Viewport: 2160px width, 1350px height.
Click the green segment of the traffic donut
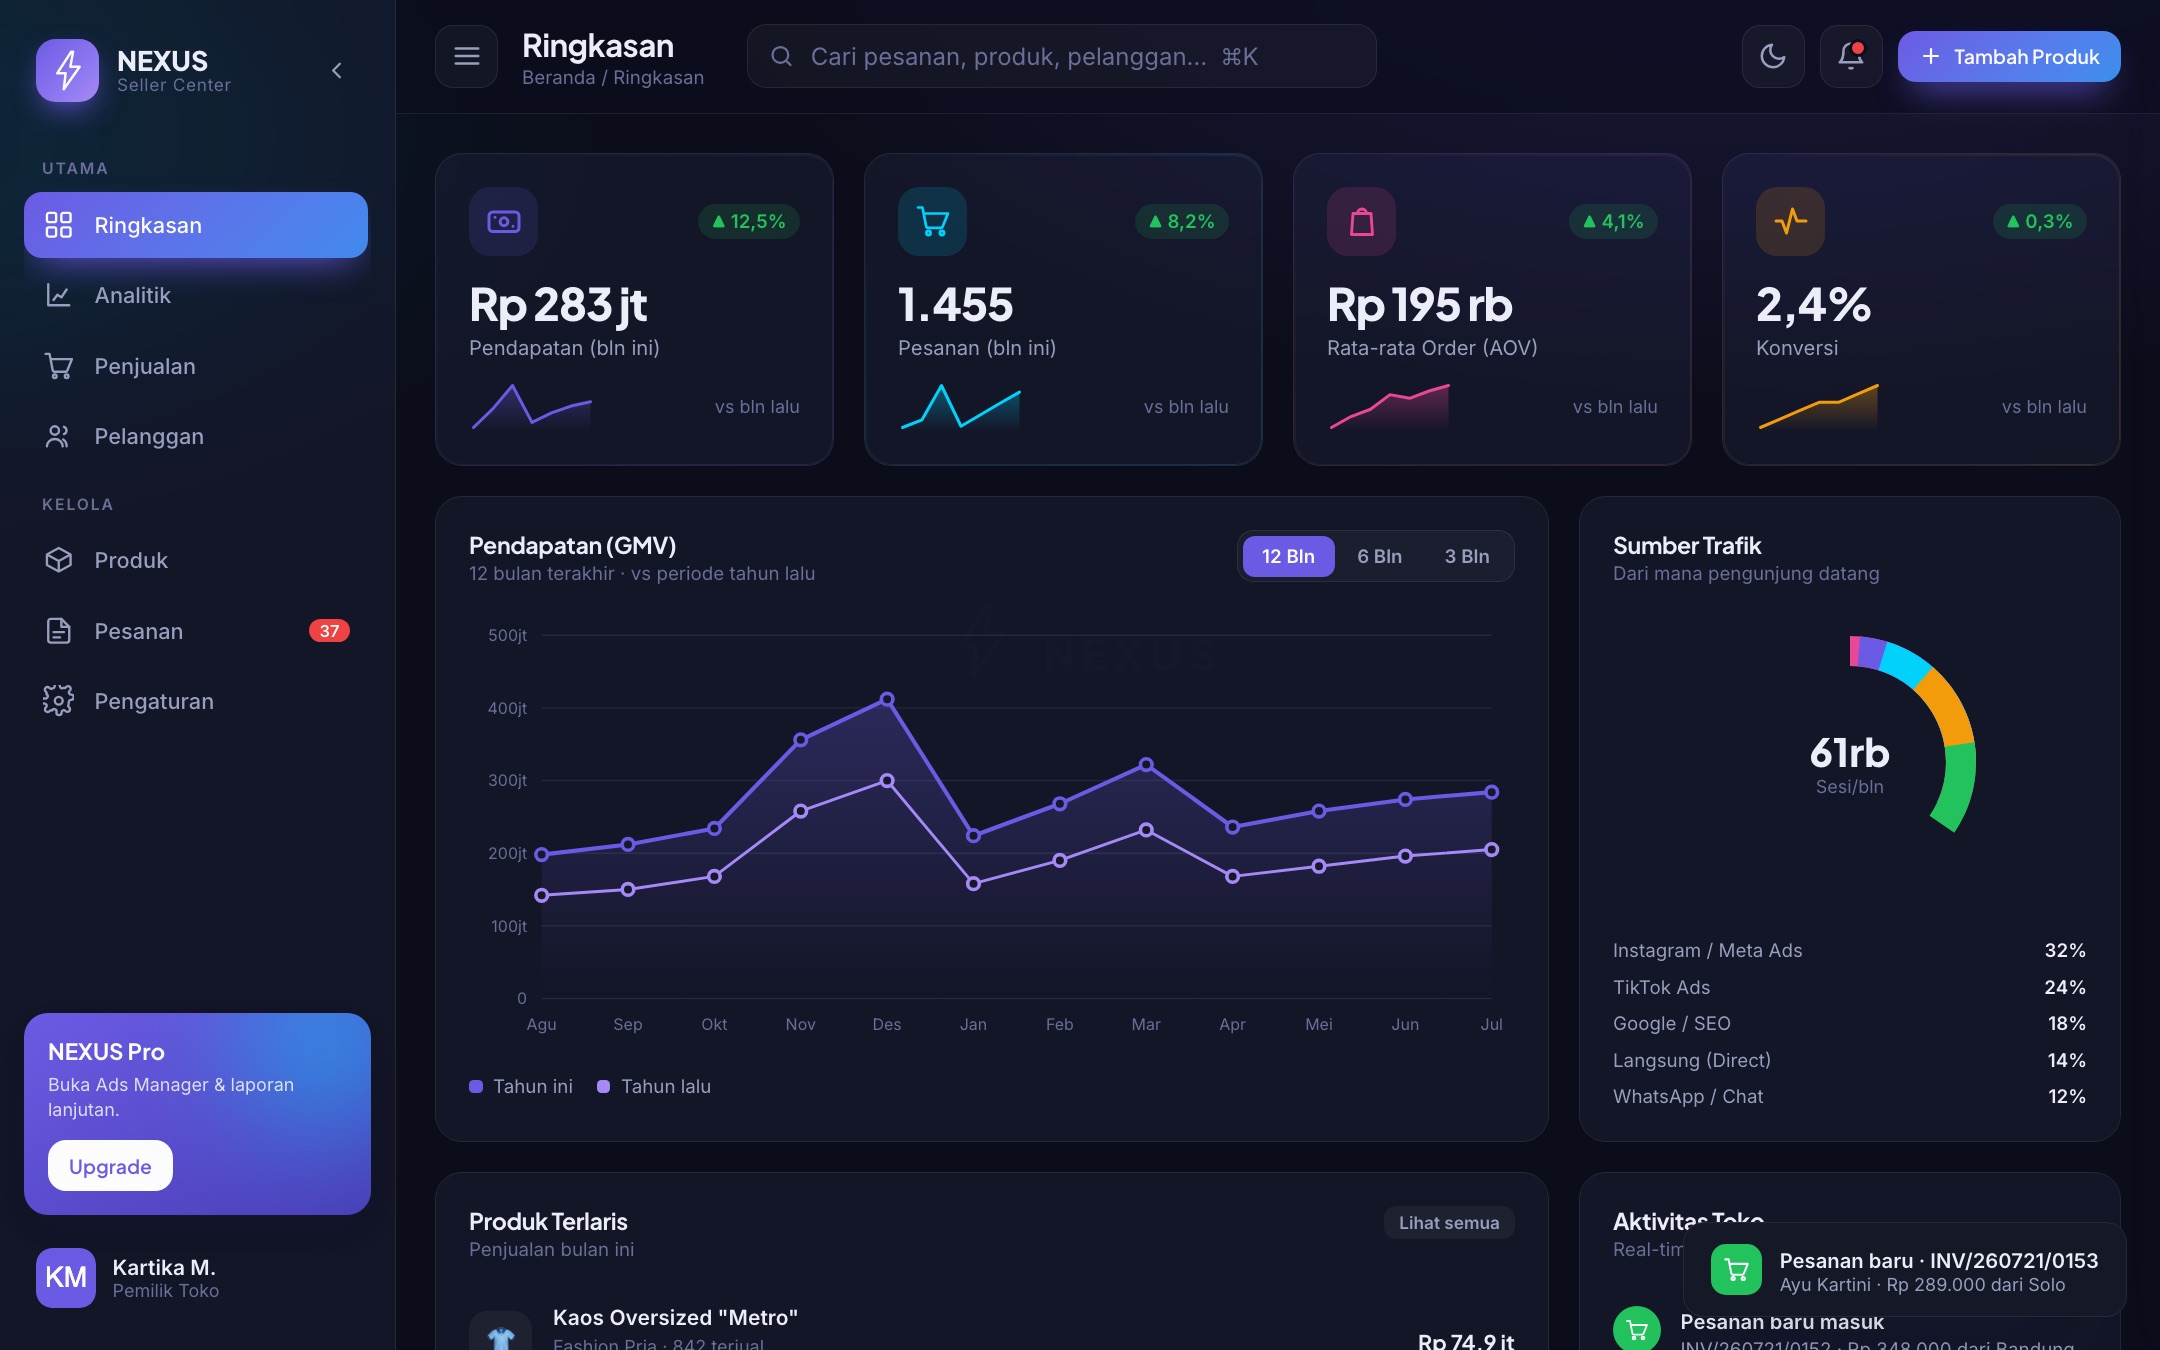click(x=1958, y=788)
